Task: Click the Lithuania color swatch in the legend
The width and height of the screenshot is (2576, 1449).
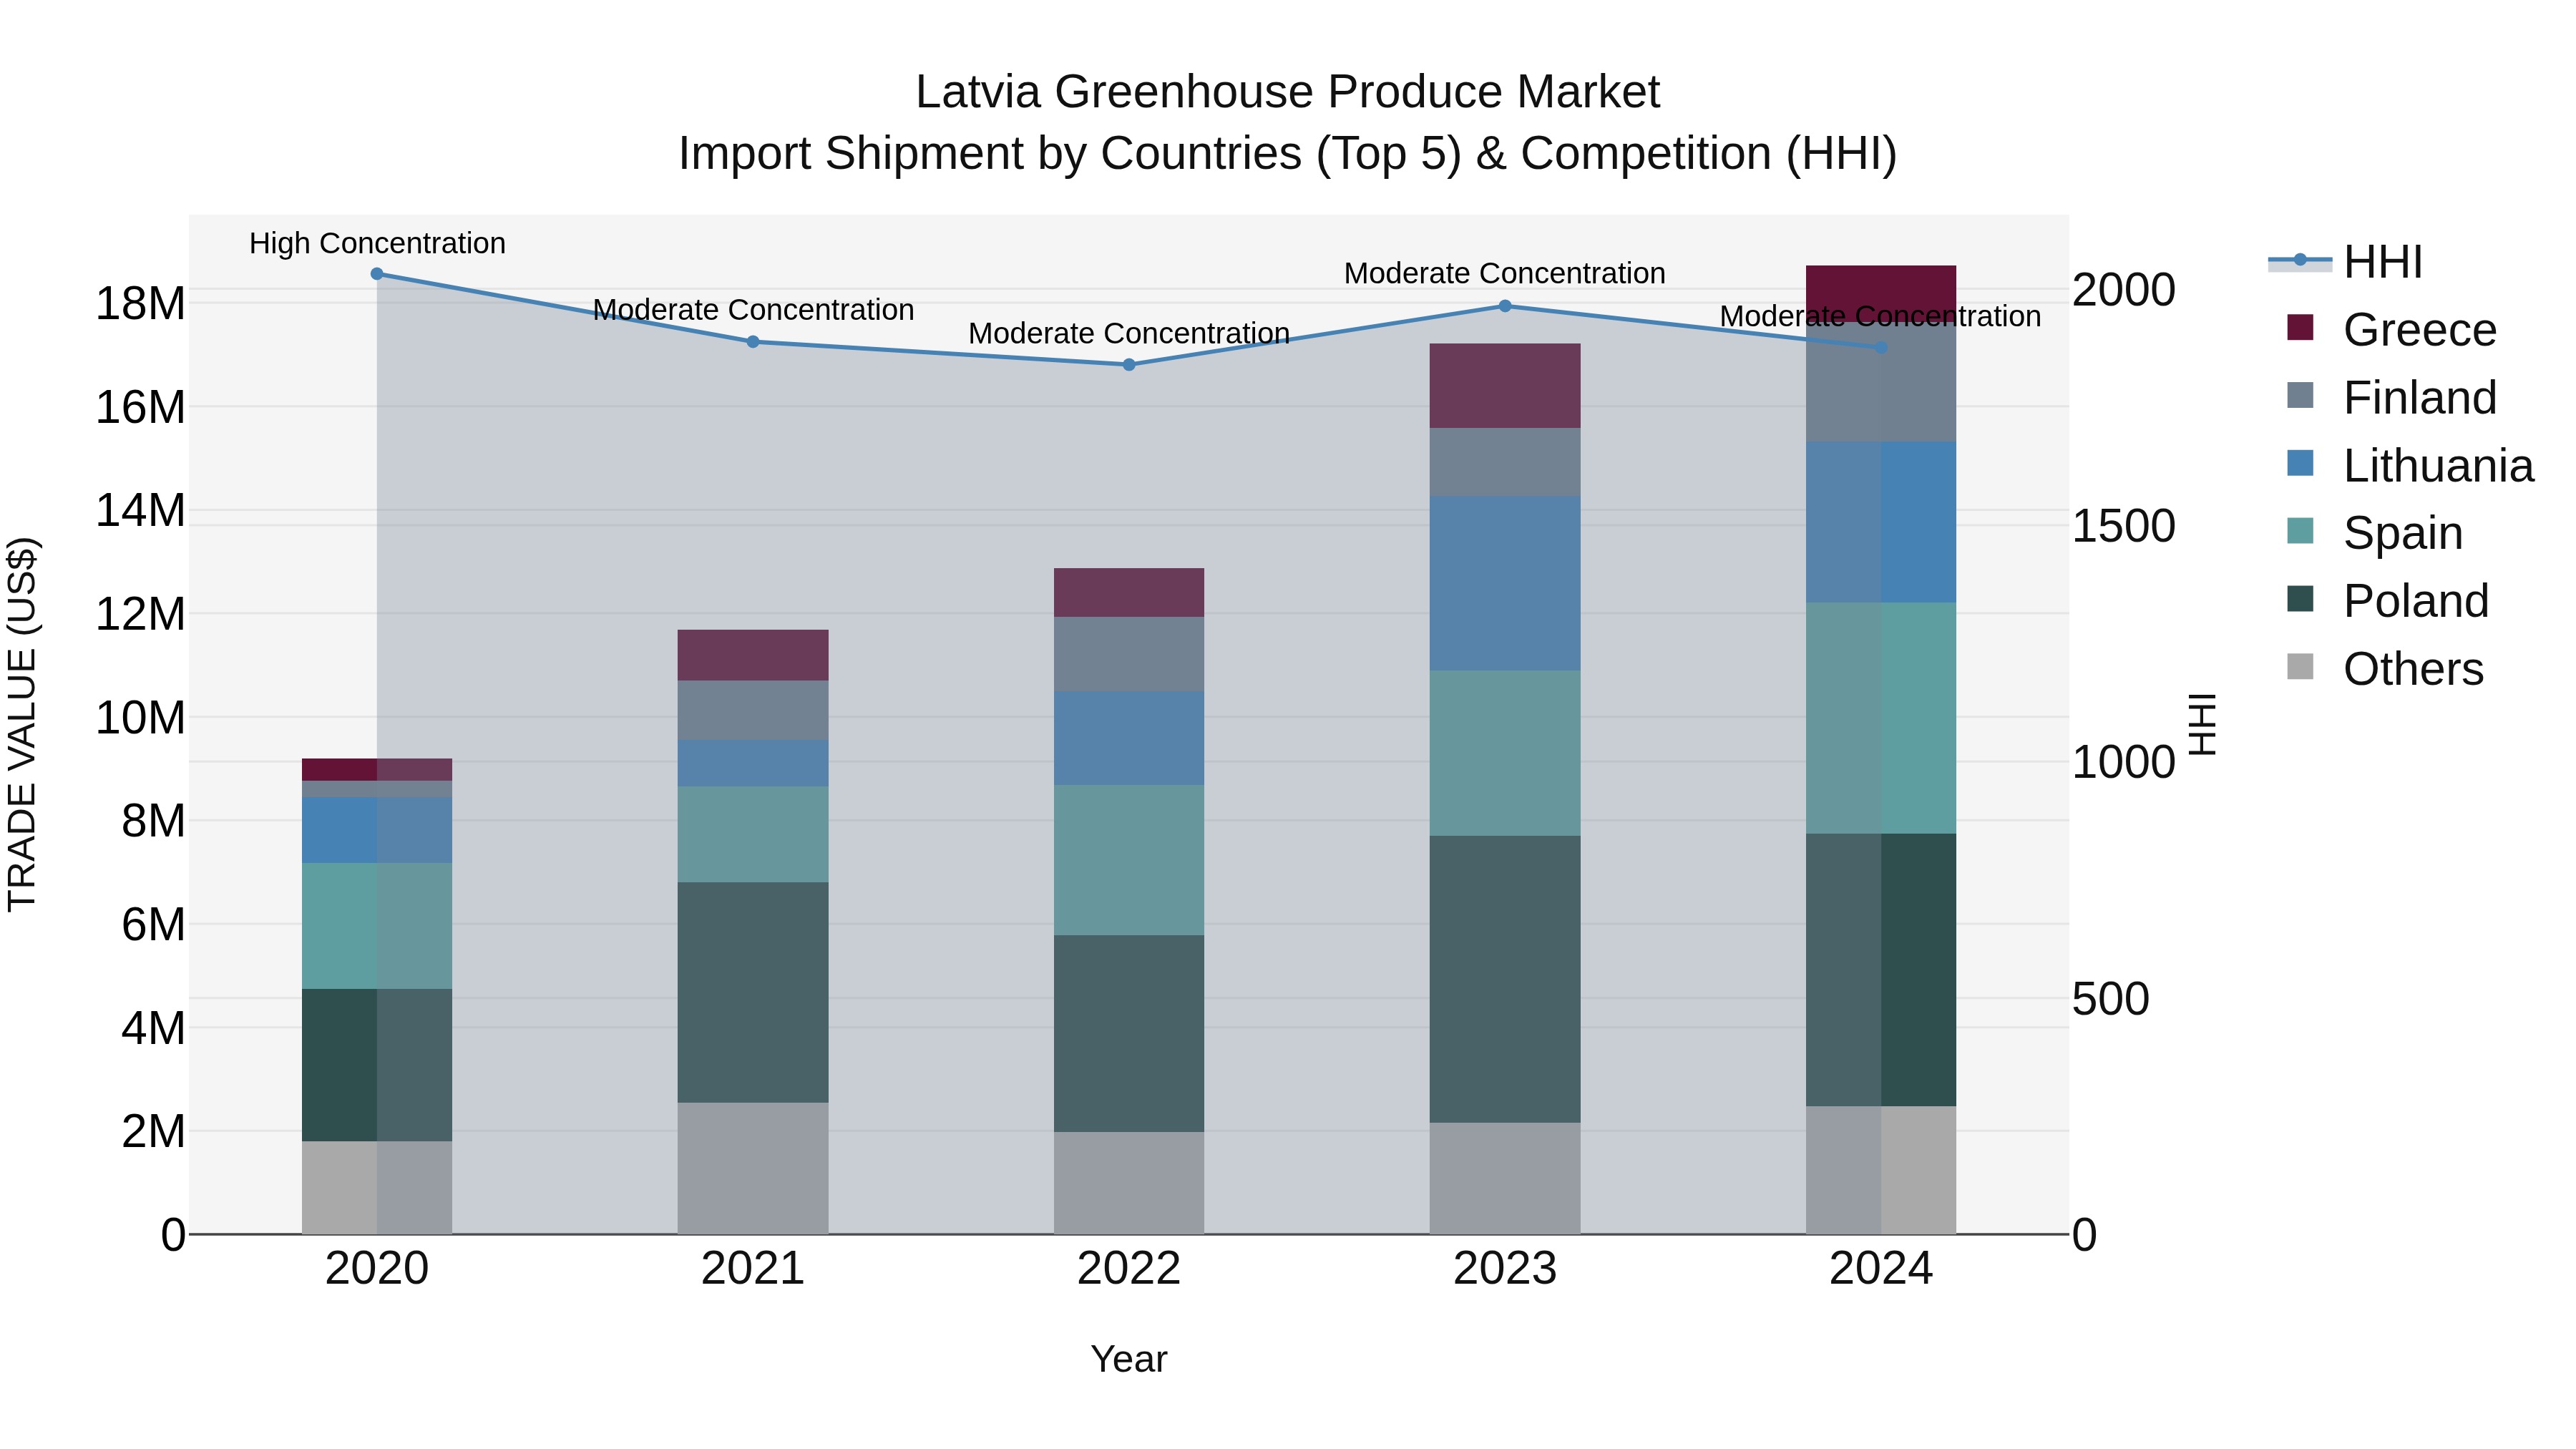Action: click(x=2300, y=463)
